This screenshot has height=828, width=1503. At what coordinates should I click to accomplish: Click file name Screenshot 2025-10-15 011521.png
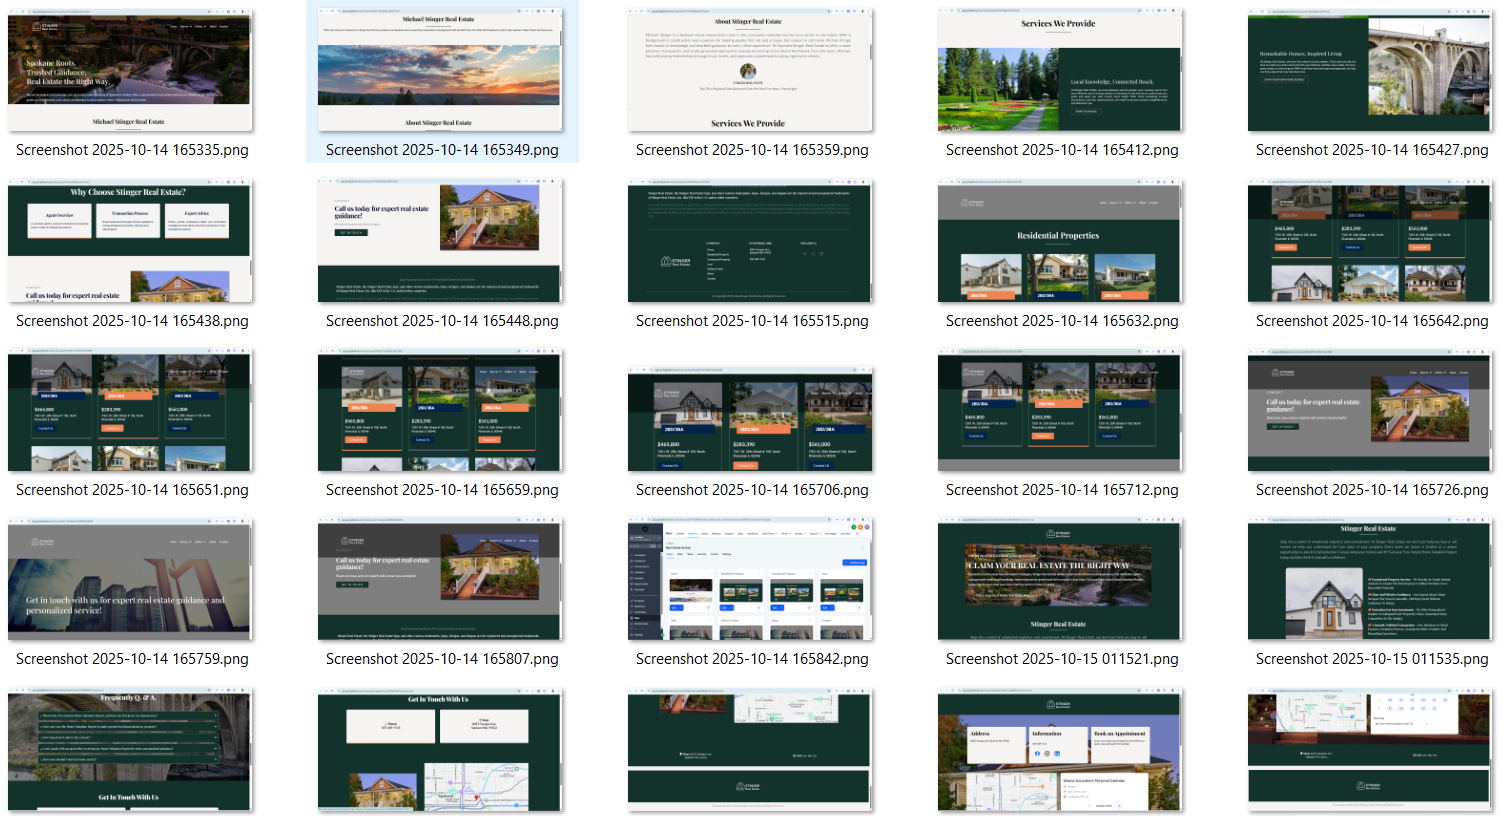1062,659
